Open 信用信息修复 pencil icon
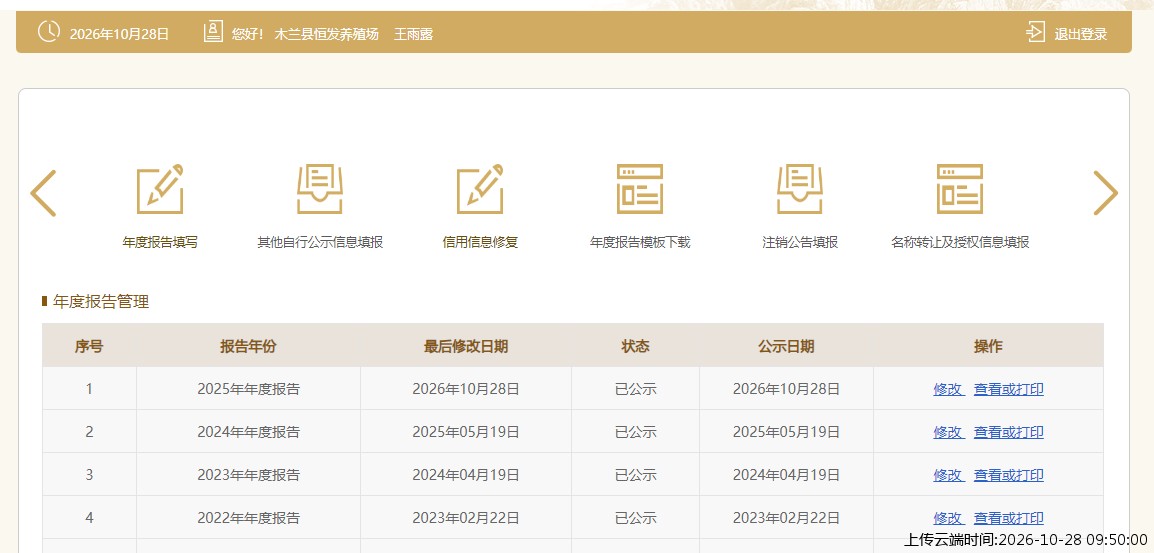Screen dimensions: 1154x553 click(480, 189)
